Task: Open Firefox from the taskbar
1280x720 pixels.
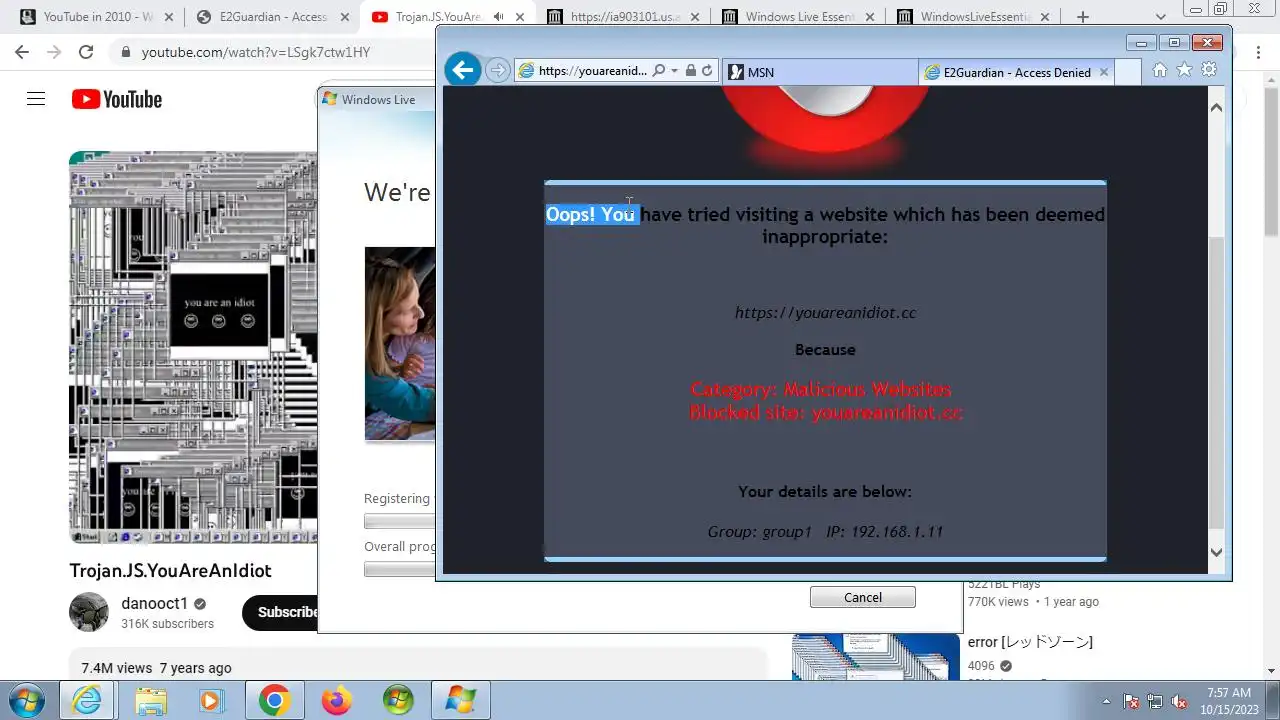Action: click(x=336, y=701)
